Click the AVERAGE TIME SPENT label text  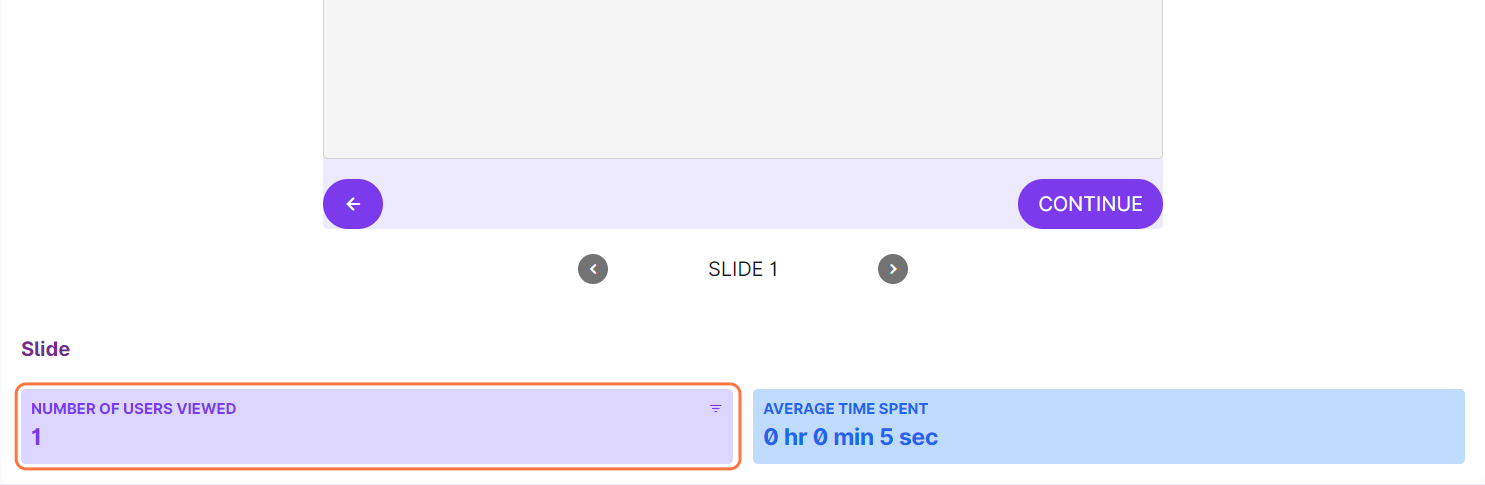[846, 408]
